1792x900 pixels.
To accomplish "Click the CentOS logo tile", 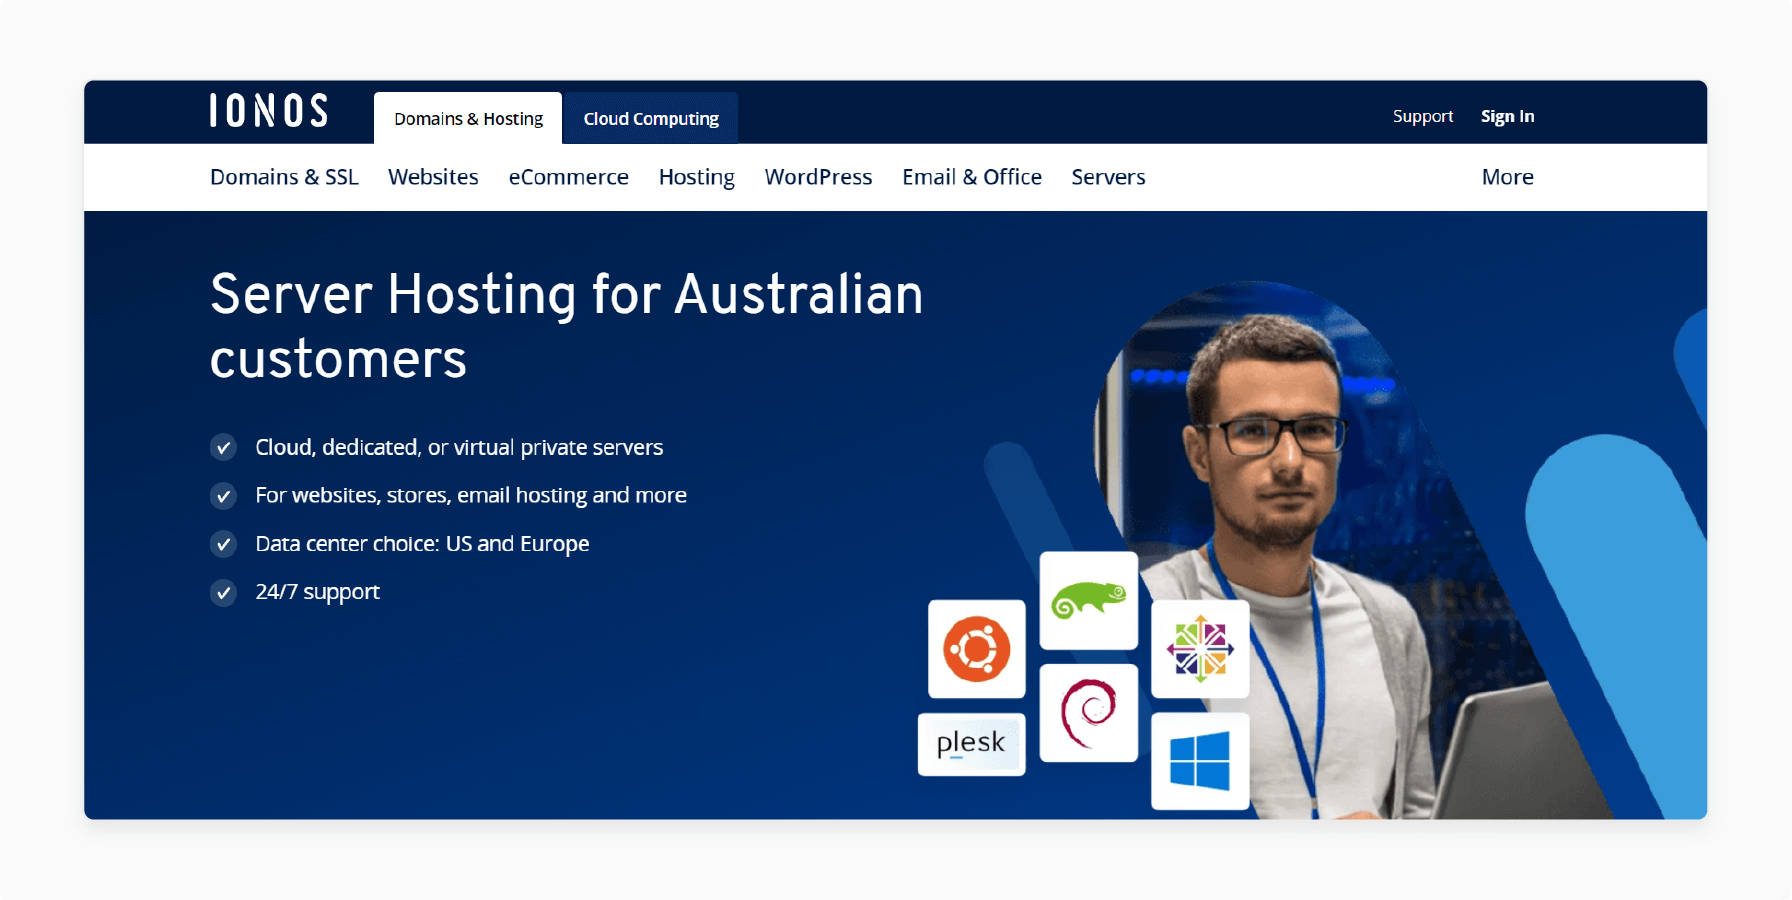I will pyautogui.click(x=1200, y=649).
